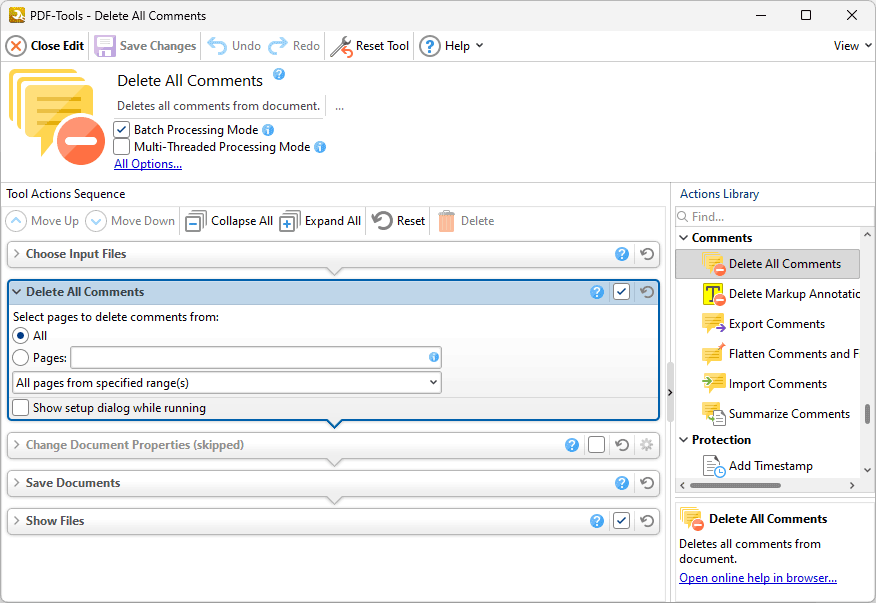Click the Close Edit button

(x=45, y=46)
